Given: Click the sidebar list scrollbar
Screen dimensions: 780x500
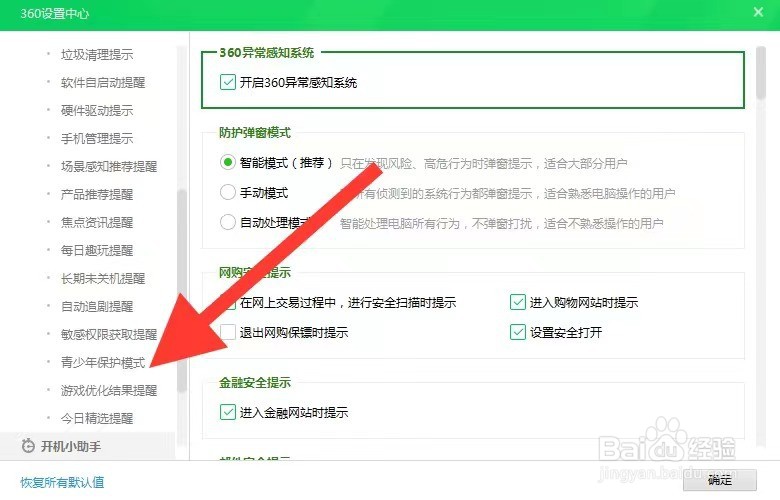Looking at the screenshot, I should click(182, 291).
